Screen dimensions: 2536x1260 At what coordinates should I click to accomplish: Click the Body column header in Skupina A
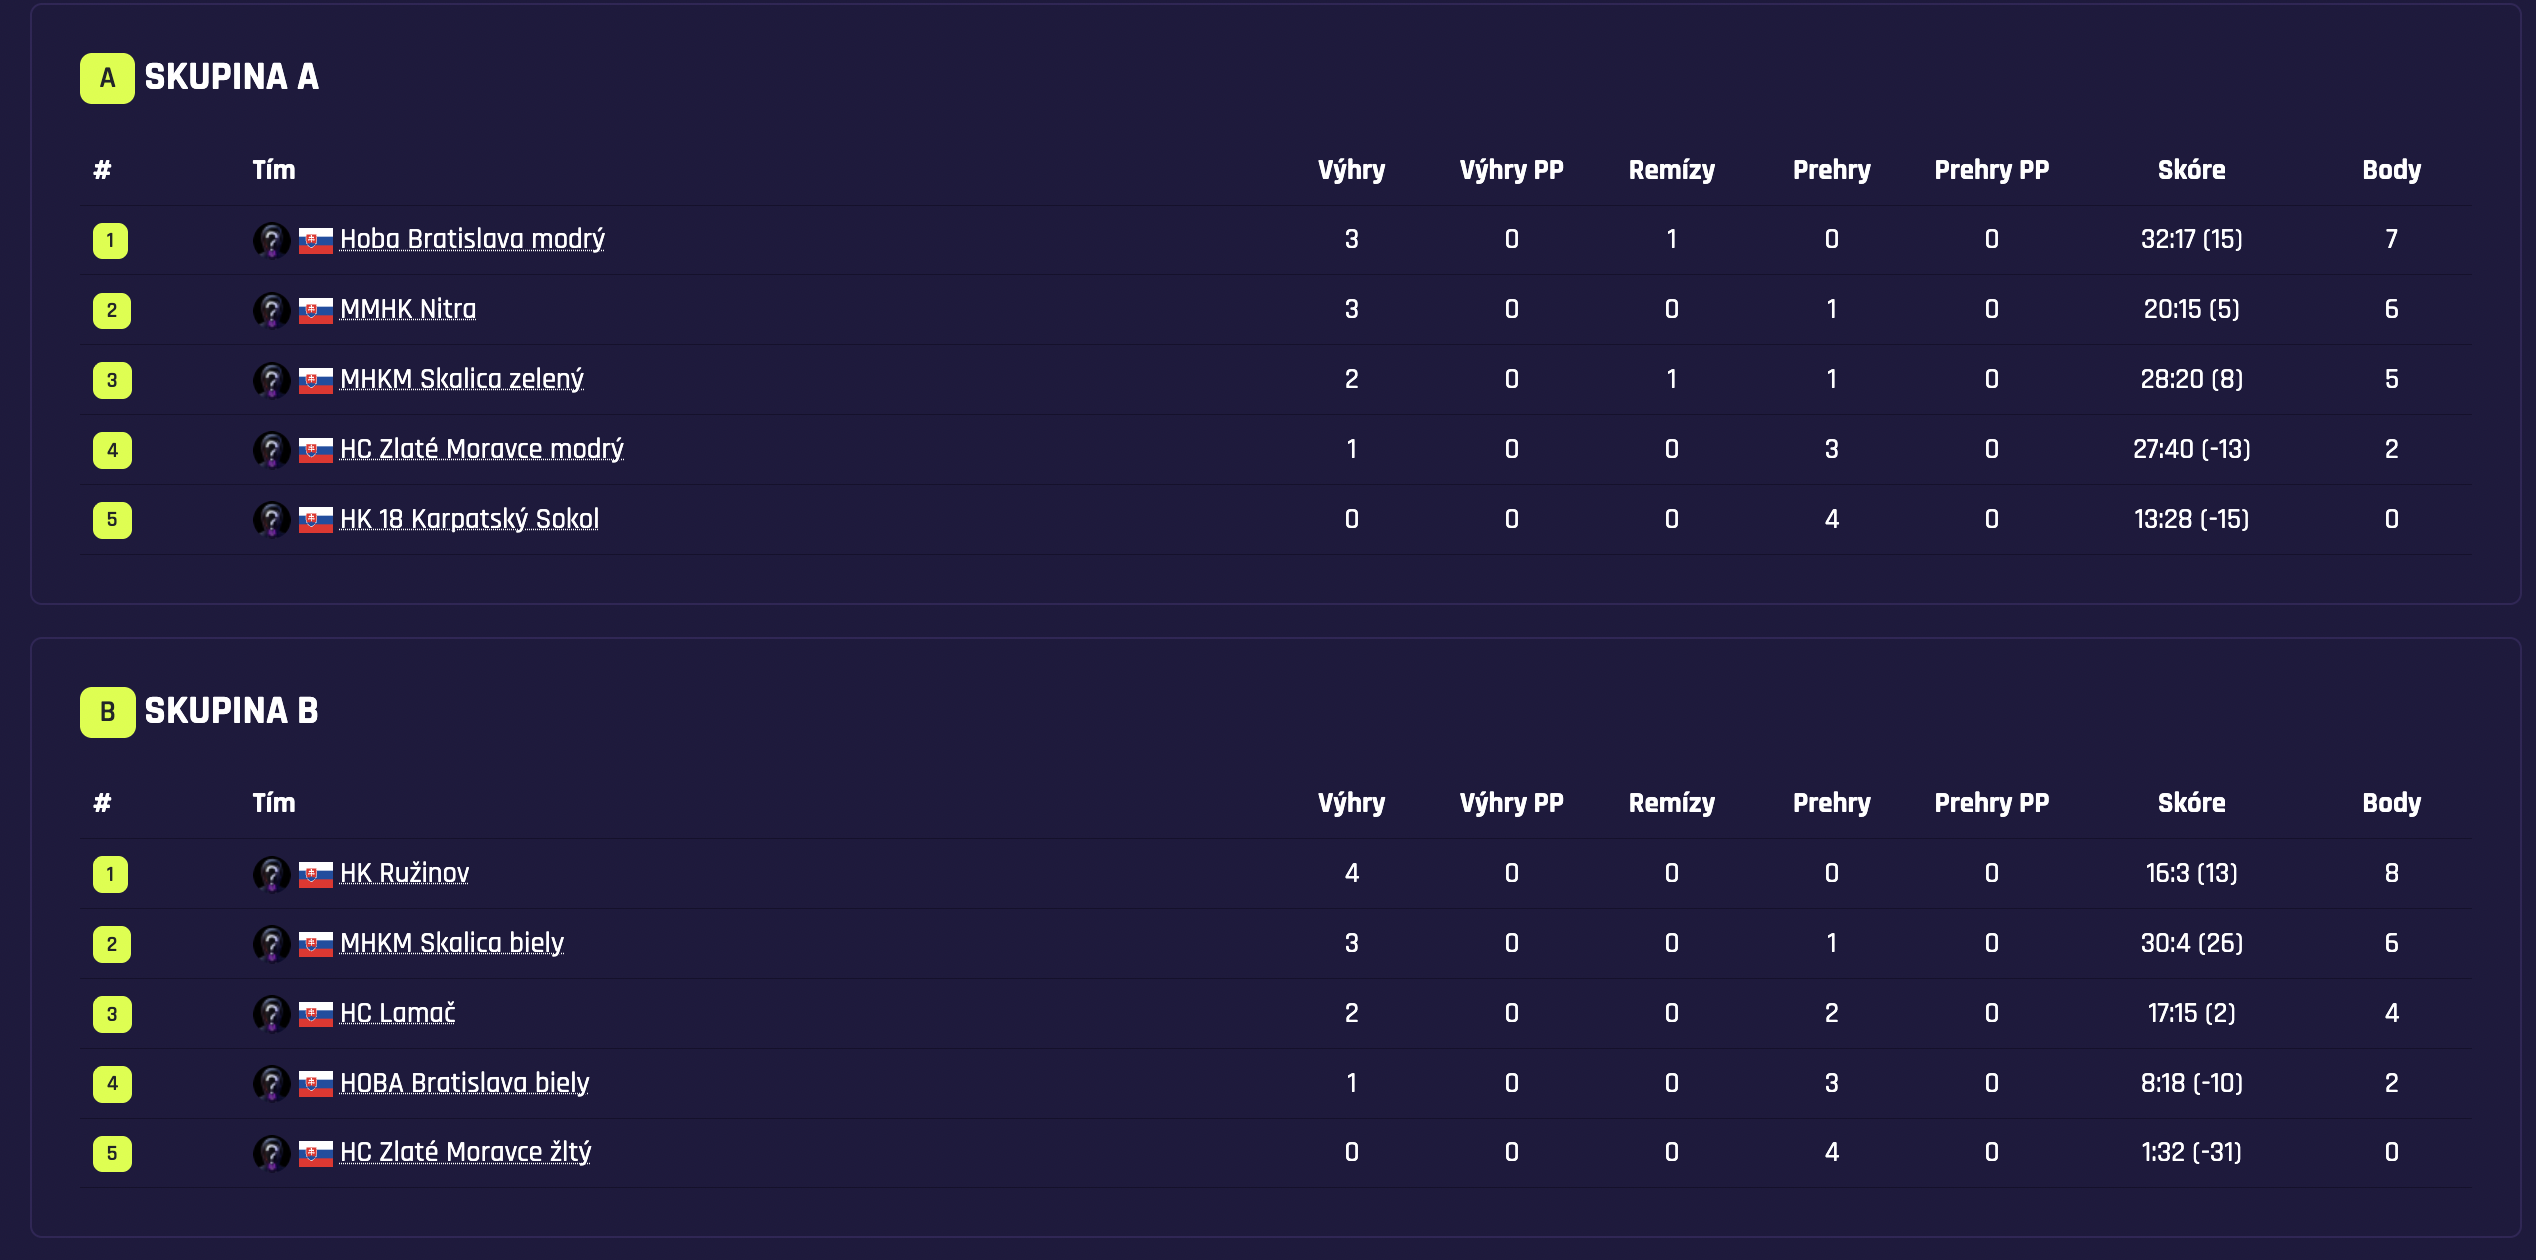point(2391,170)
